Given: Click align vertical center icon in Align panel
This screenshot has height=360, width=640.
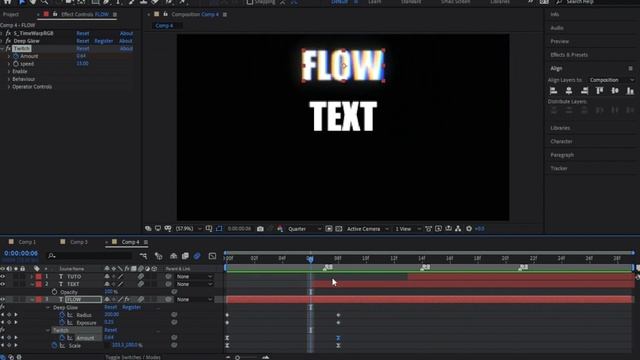Looking at the screenshot, I should [615, 91].
